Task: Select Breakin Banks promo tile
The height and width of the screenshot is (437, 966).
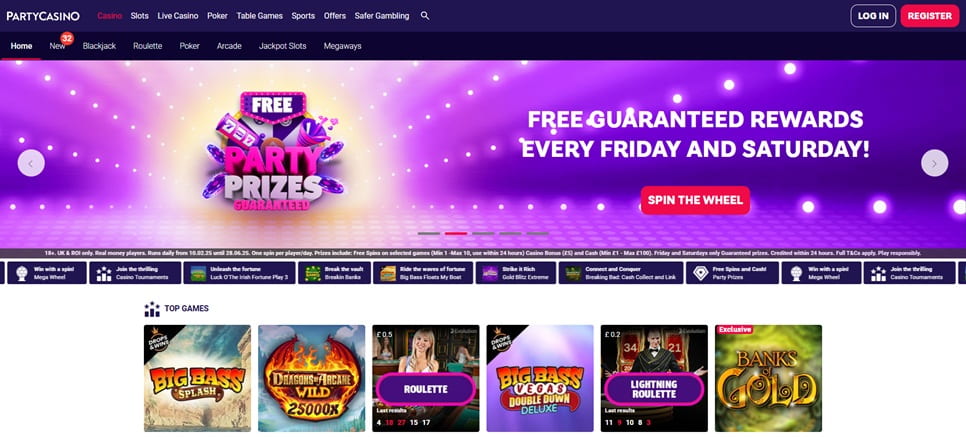Action: click(336, 273)
